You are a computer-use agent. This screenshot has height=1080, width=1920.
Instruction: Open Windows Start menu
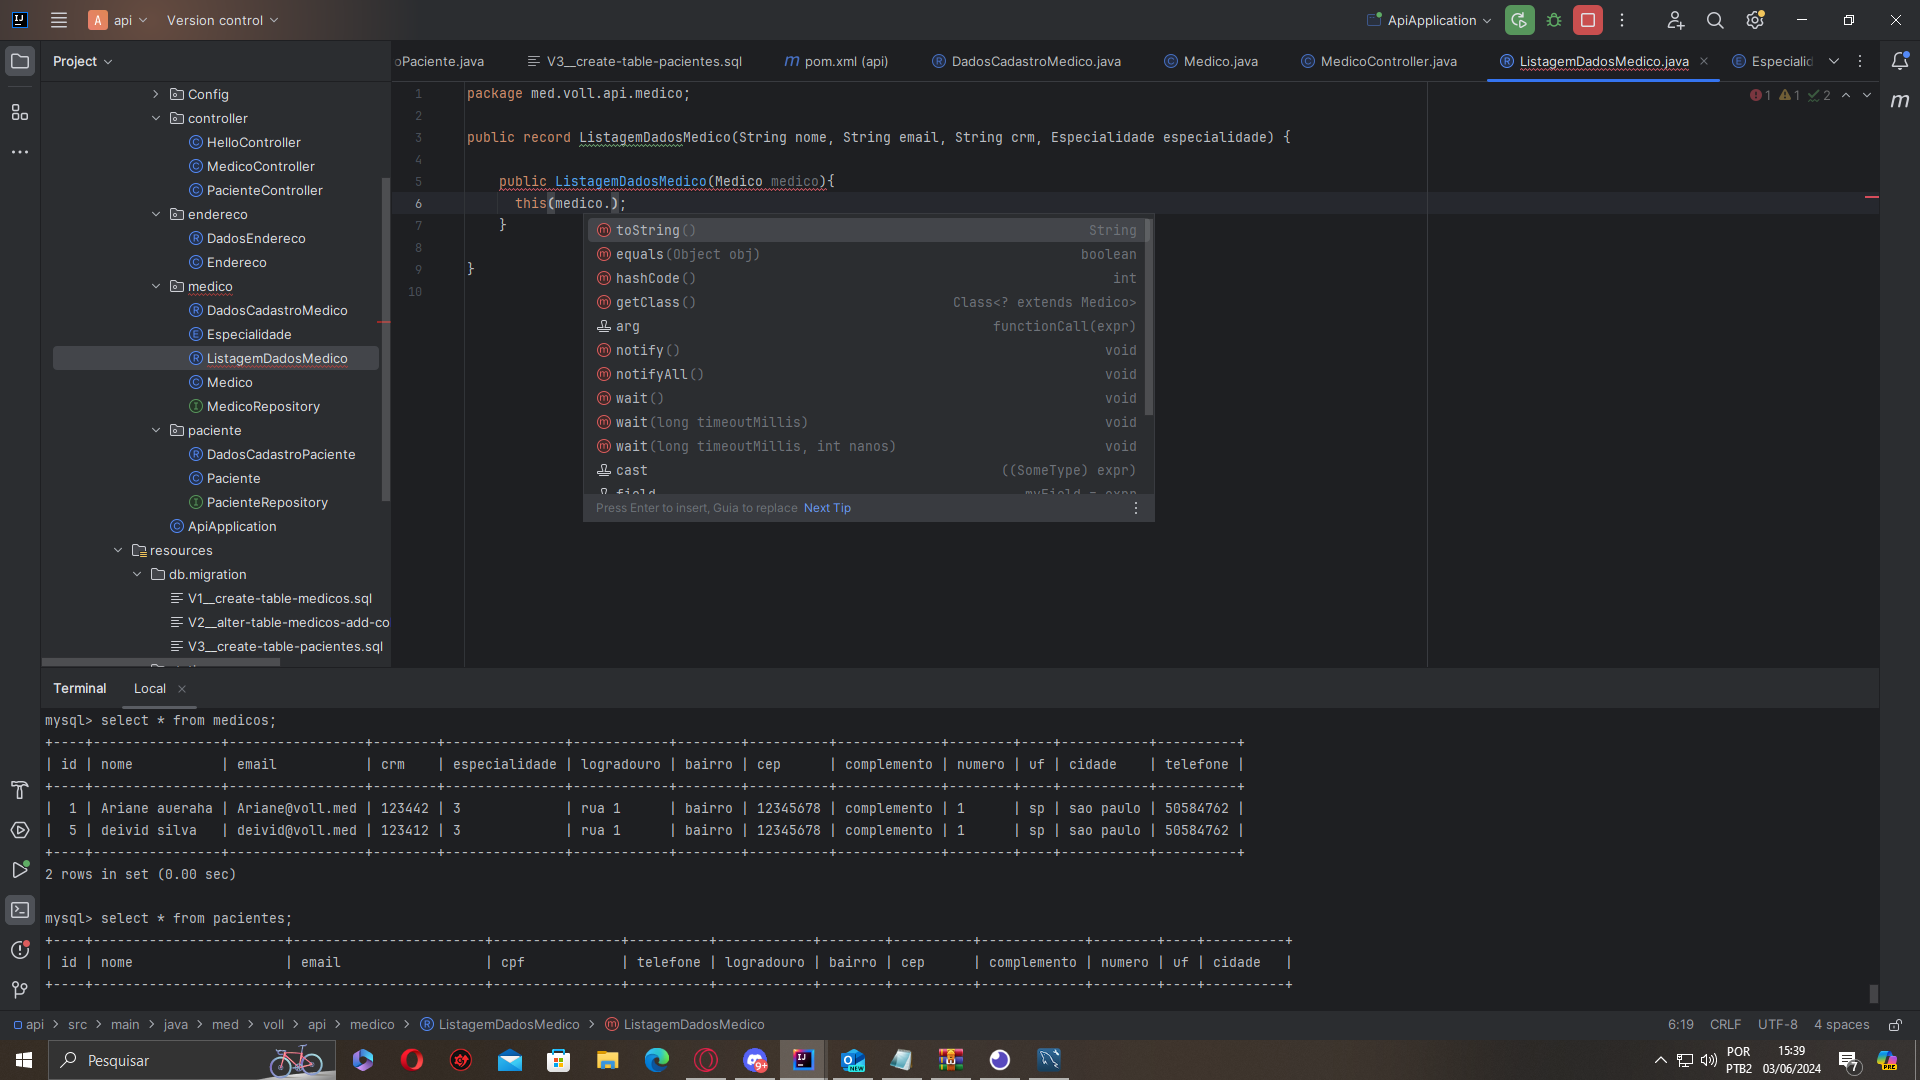coord(24,1060)
